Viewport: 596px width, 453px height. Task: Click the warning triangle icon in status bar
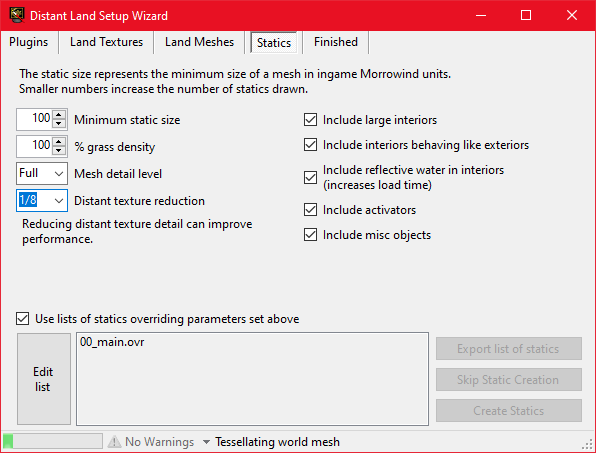pyautogui.click(x=114, y=442)
